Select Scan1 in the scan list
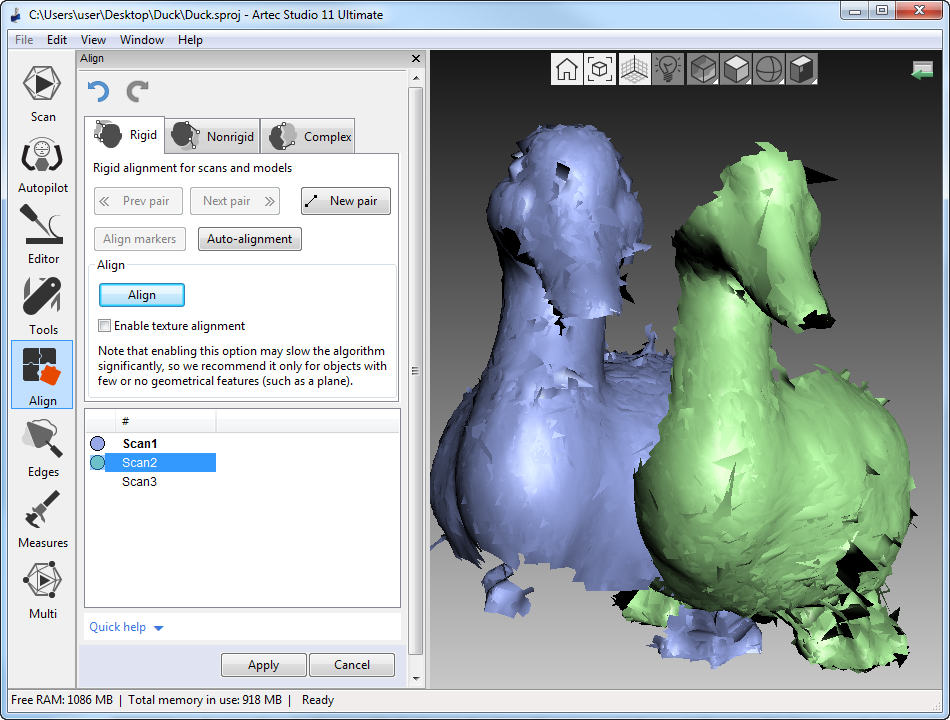Image resolution: width=950 pixels, height=720 pixels. [139, 444]
